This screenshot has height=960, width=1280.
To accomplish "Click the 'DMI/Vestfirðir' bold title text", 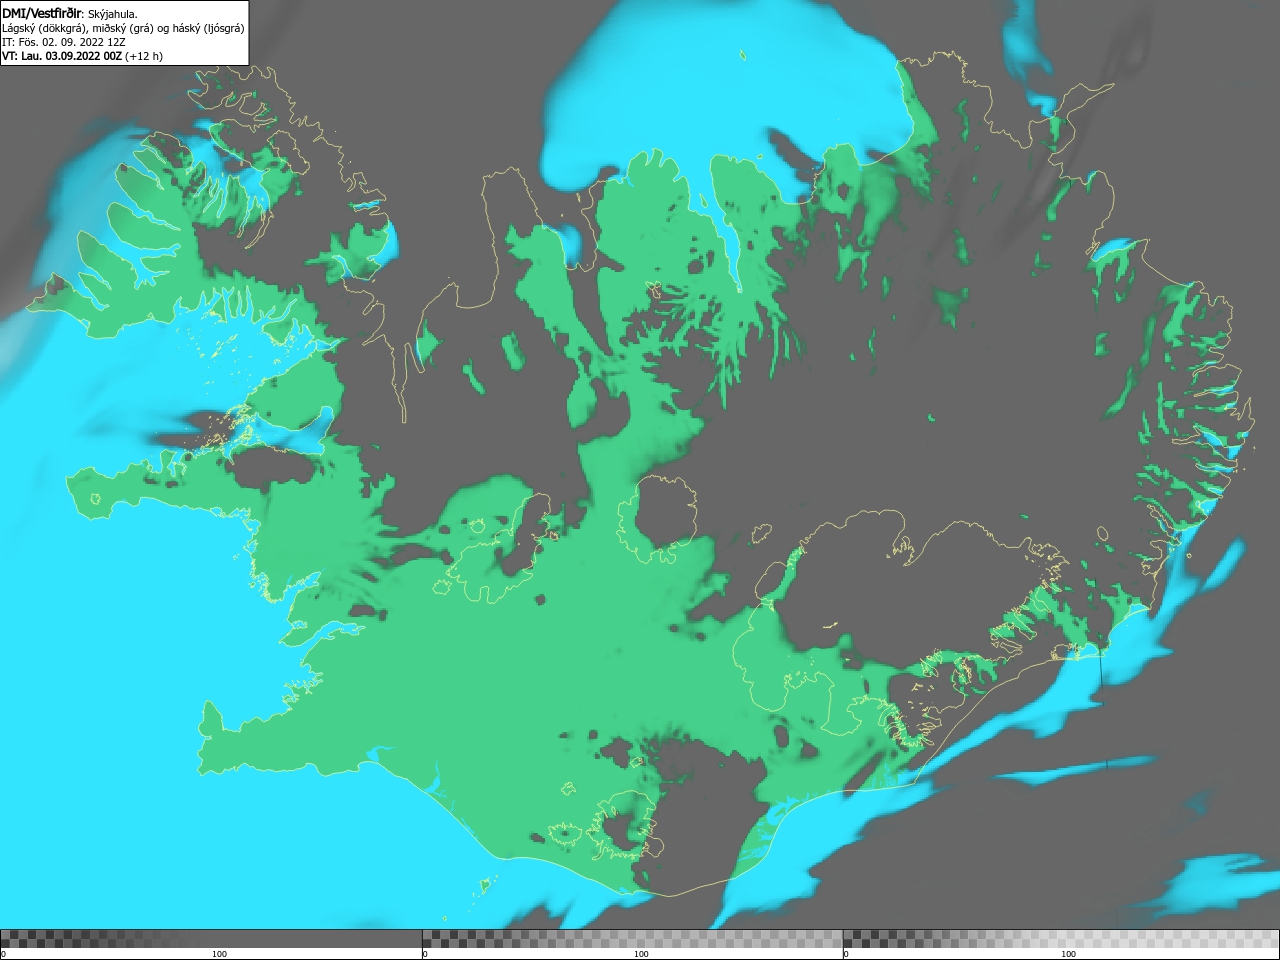I will (42, 13).
